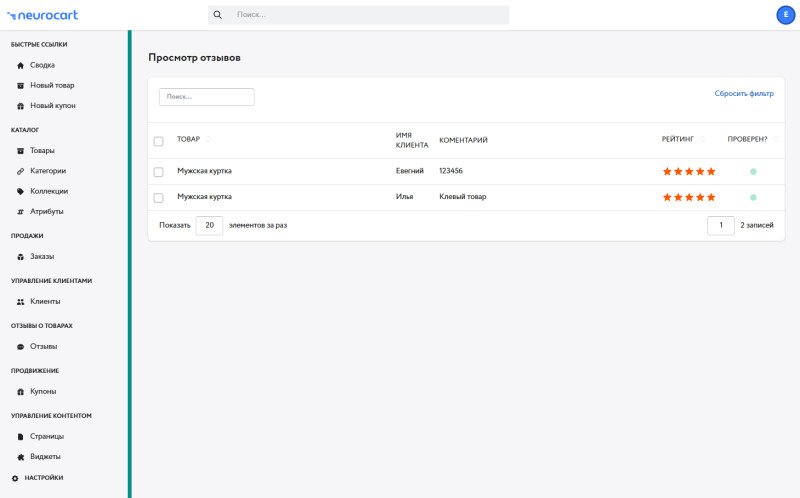Click magnifier icon in top search bar
The image size is (800, 498).
tap(218, 15)
